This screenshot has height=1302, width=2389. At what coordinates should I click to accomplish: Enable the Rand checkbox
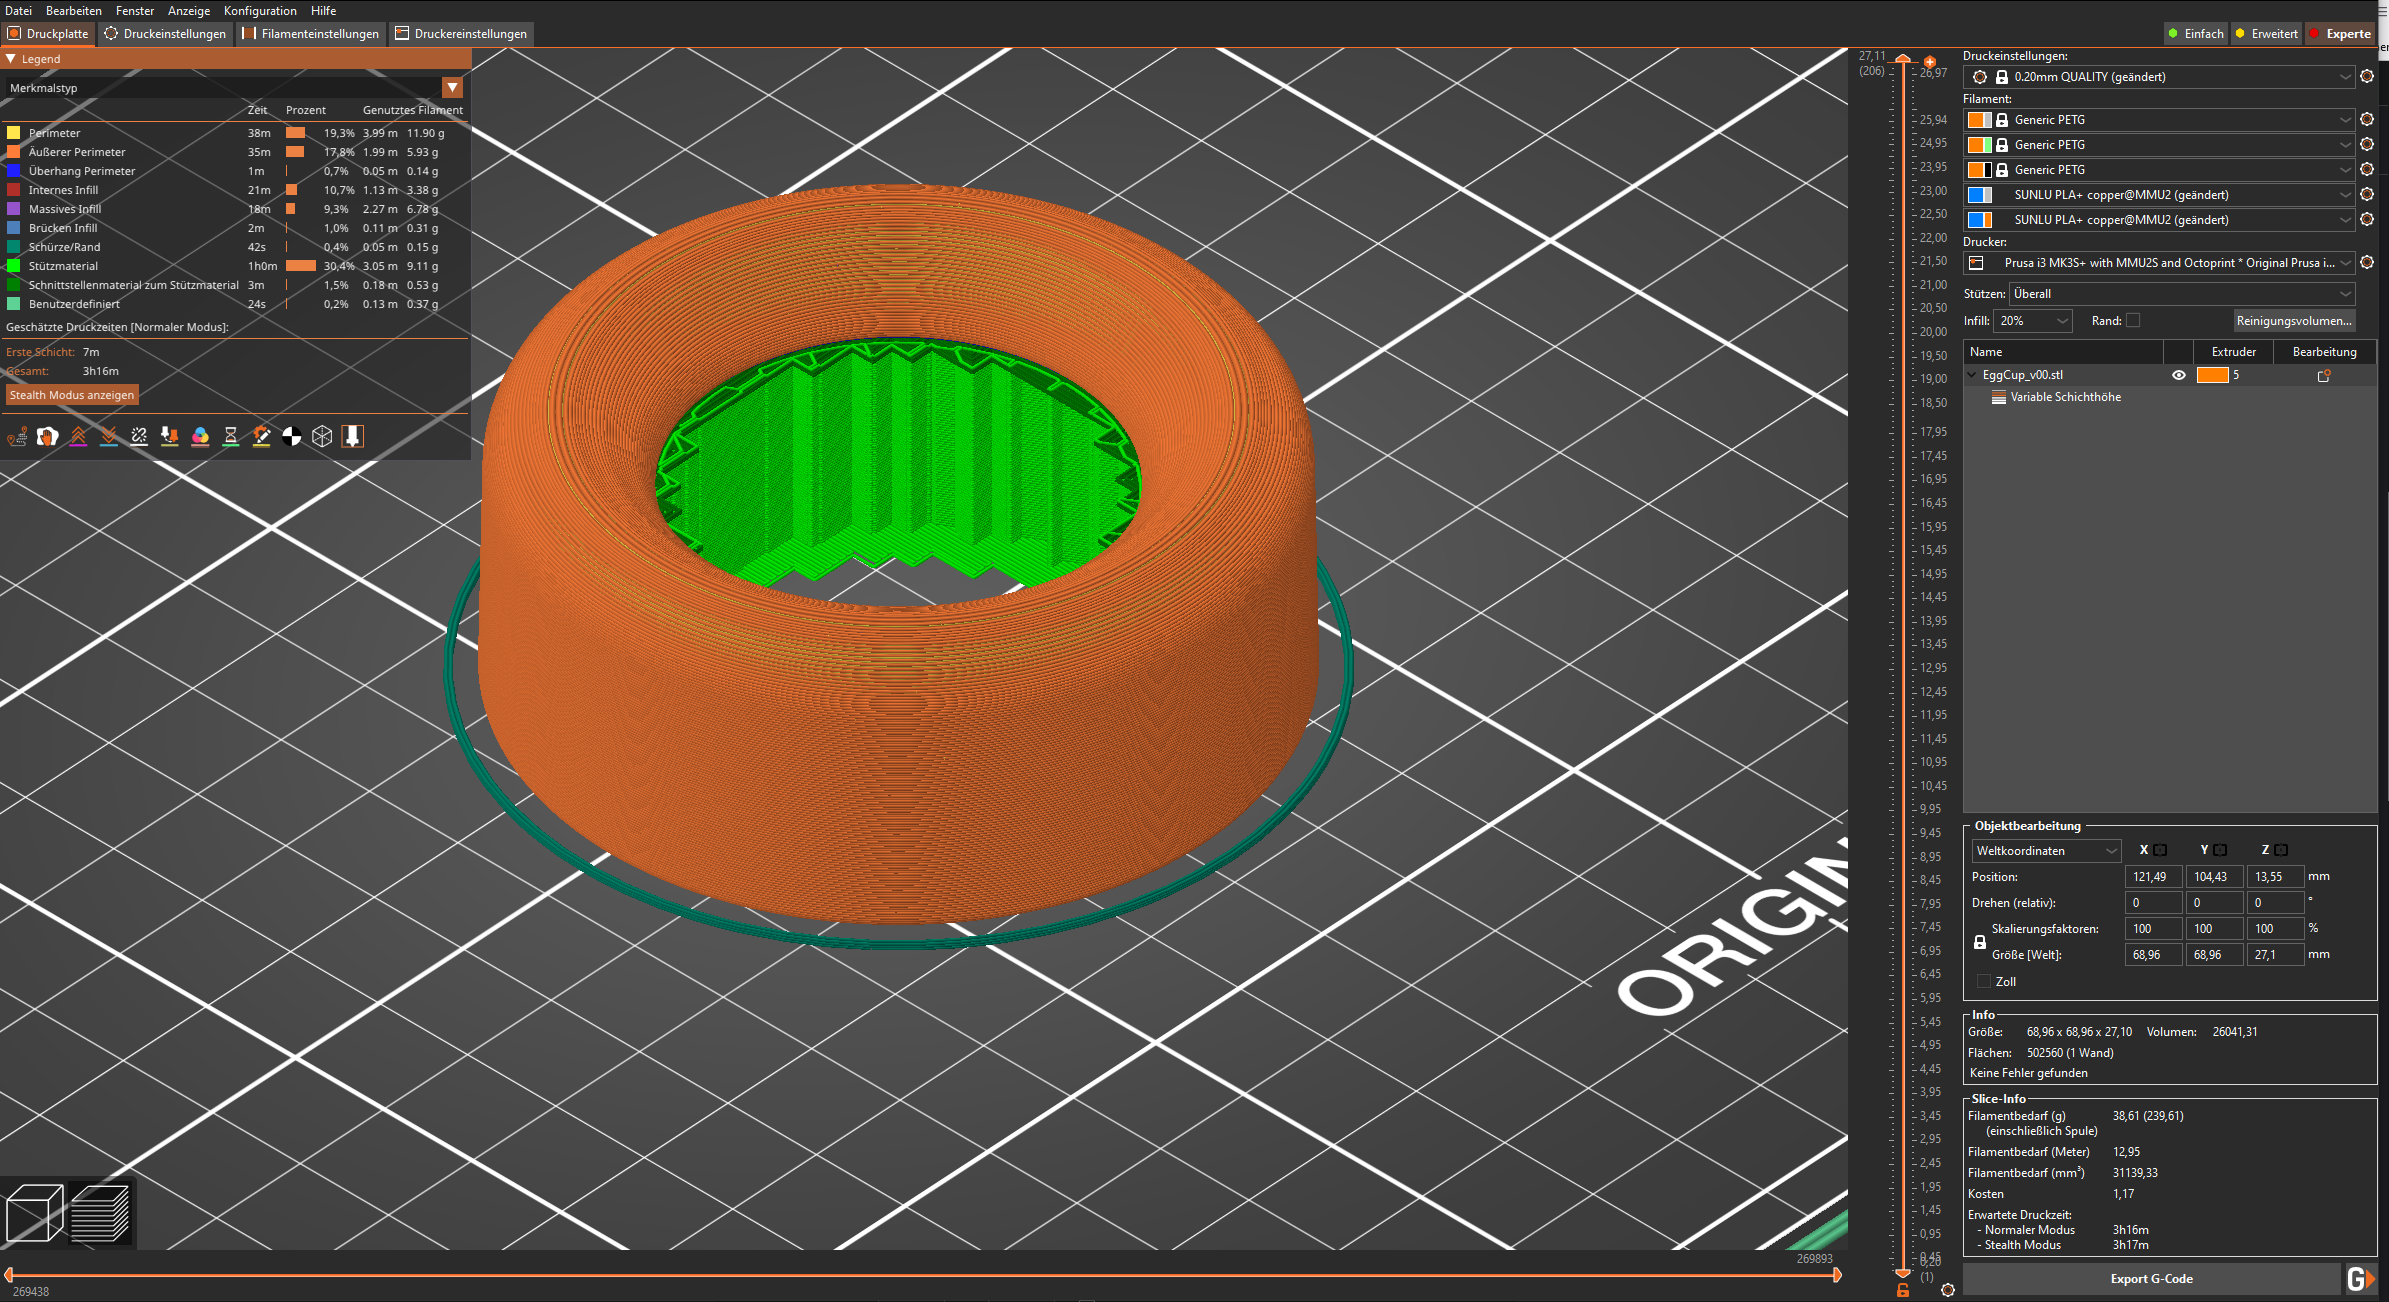(2133, 321)
